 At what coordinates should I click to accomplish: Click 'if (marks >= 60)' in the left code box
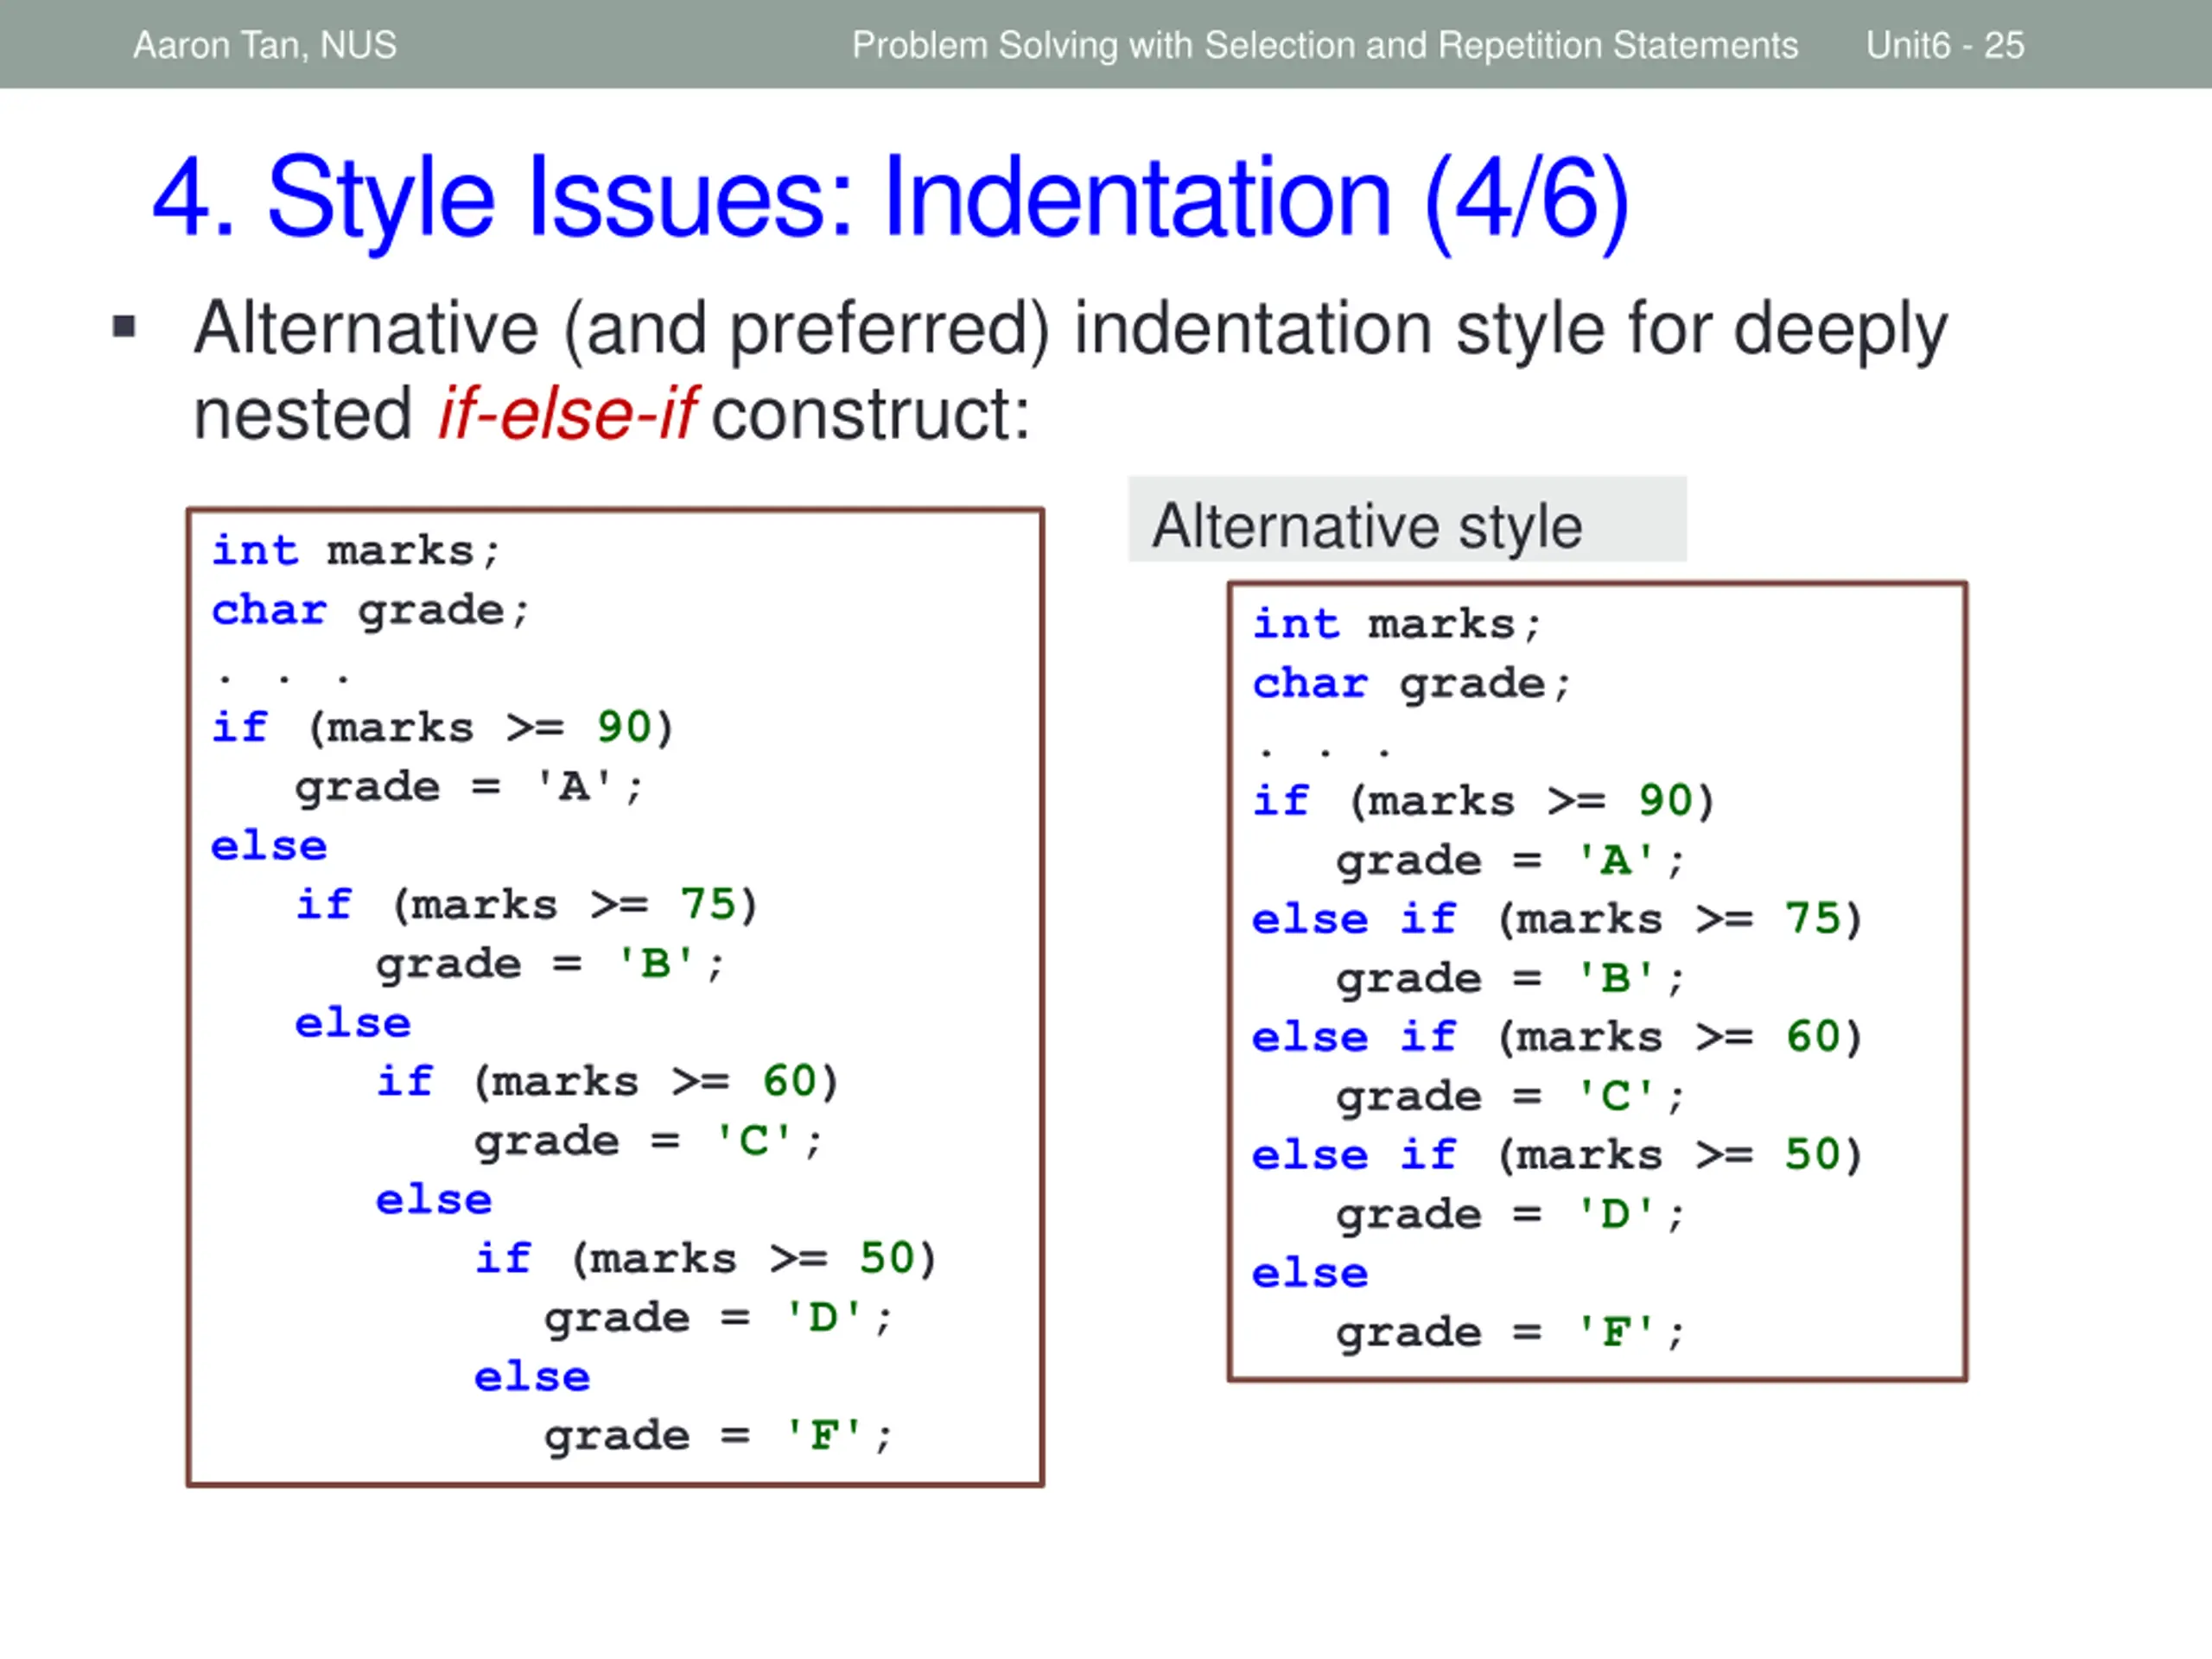[607, 1082]
